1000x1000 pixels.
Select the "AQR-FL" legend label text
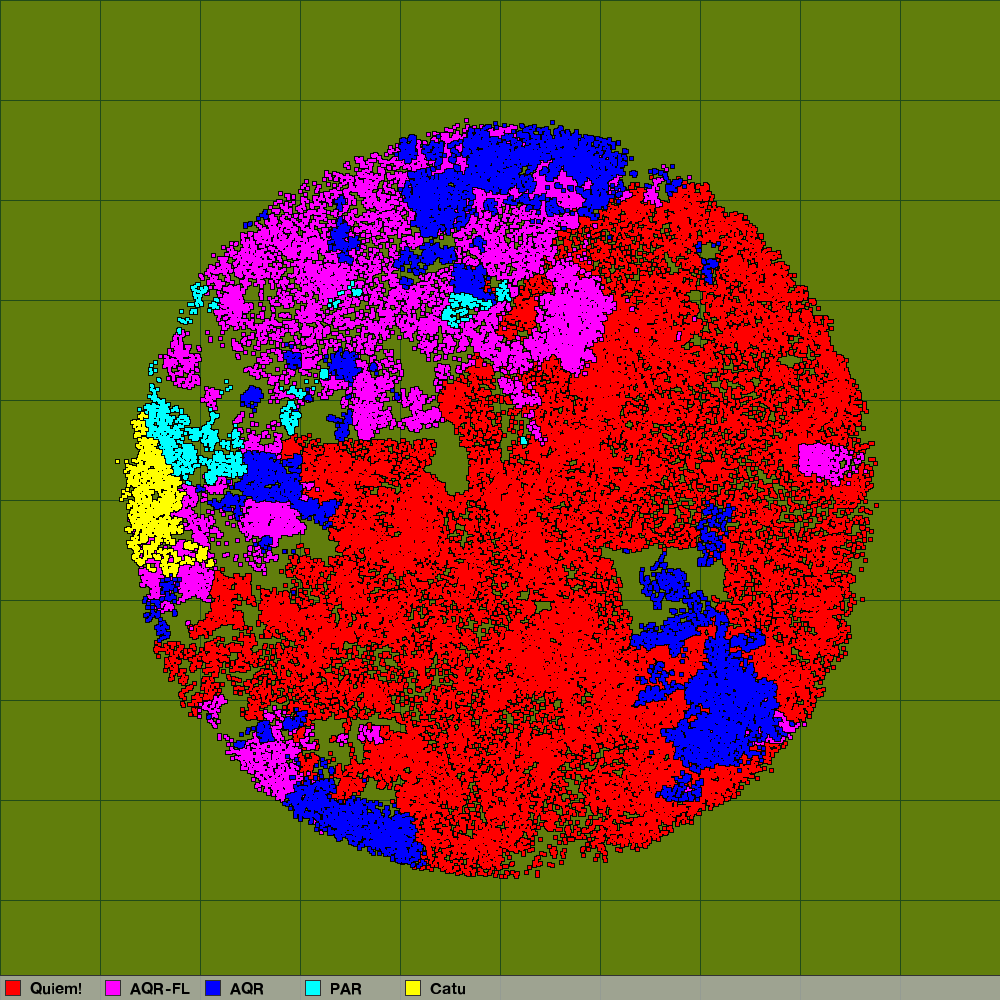[x=159, y=988]
